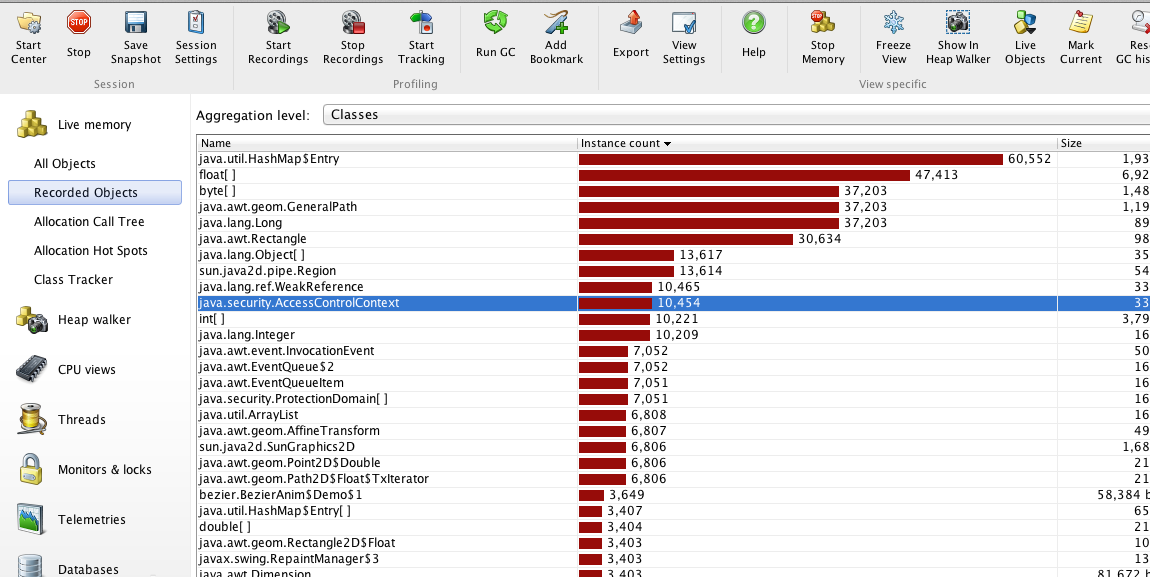Screen dimensions: 1150x577
Task: Select java.util.HashMap$Entry[ ] array row
Action: (x=673, y=510)
